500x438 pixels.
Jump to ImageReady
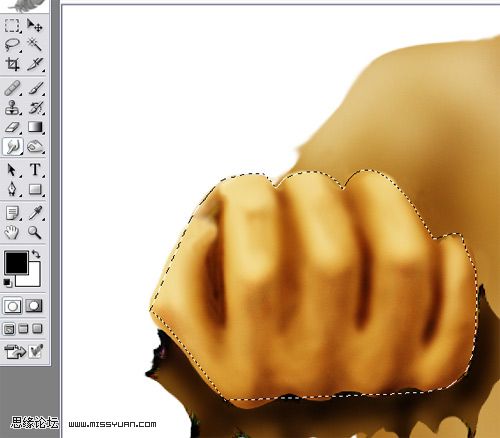15,351
